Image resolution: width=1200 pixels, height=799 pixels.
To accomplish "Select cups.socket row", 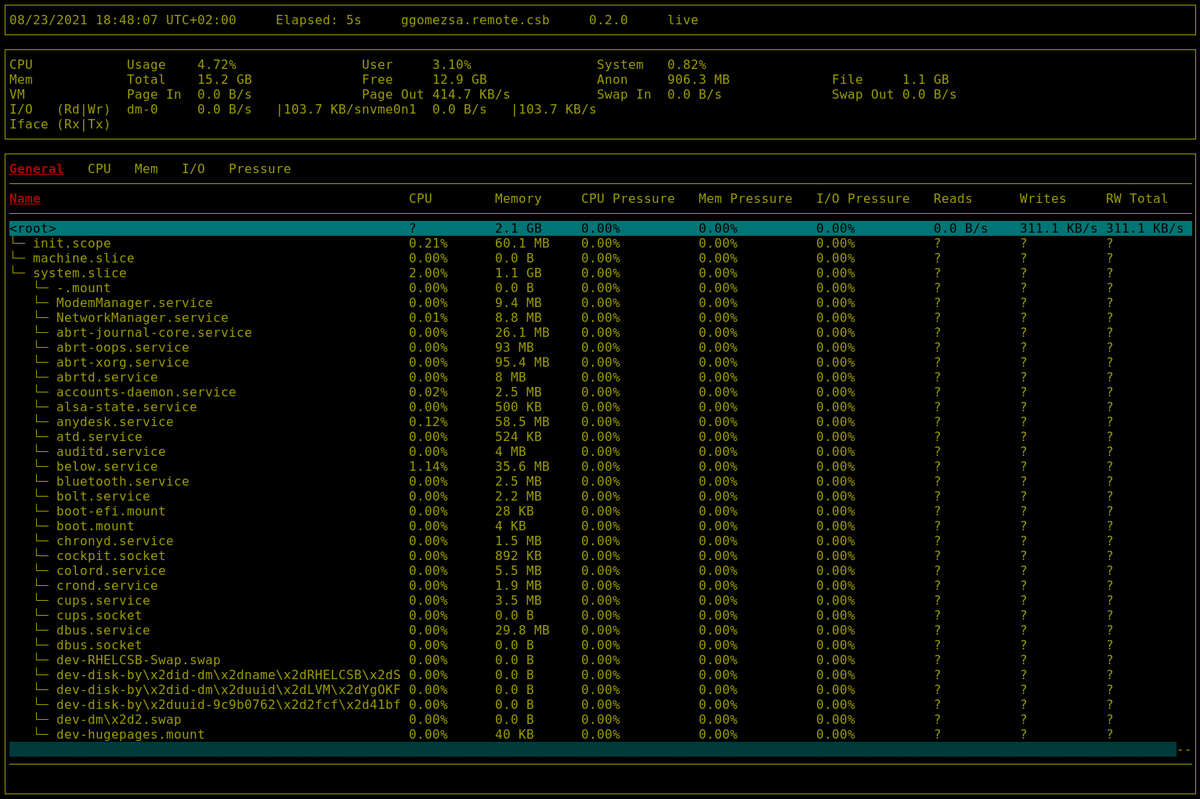I will pos(600,616).
